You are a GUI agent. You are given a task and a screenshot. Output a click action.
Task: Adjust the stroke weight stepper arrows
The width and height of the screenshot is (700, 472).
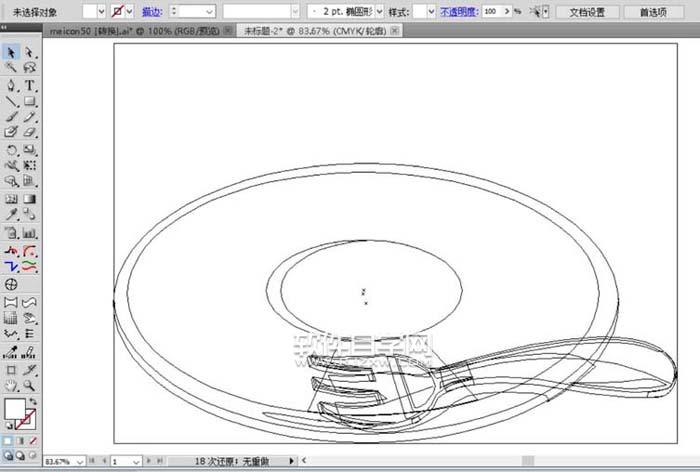174,12
